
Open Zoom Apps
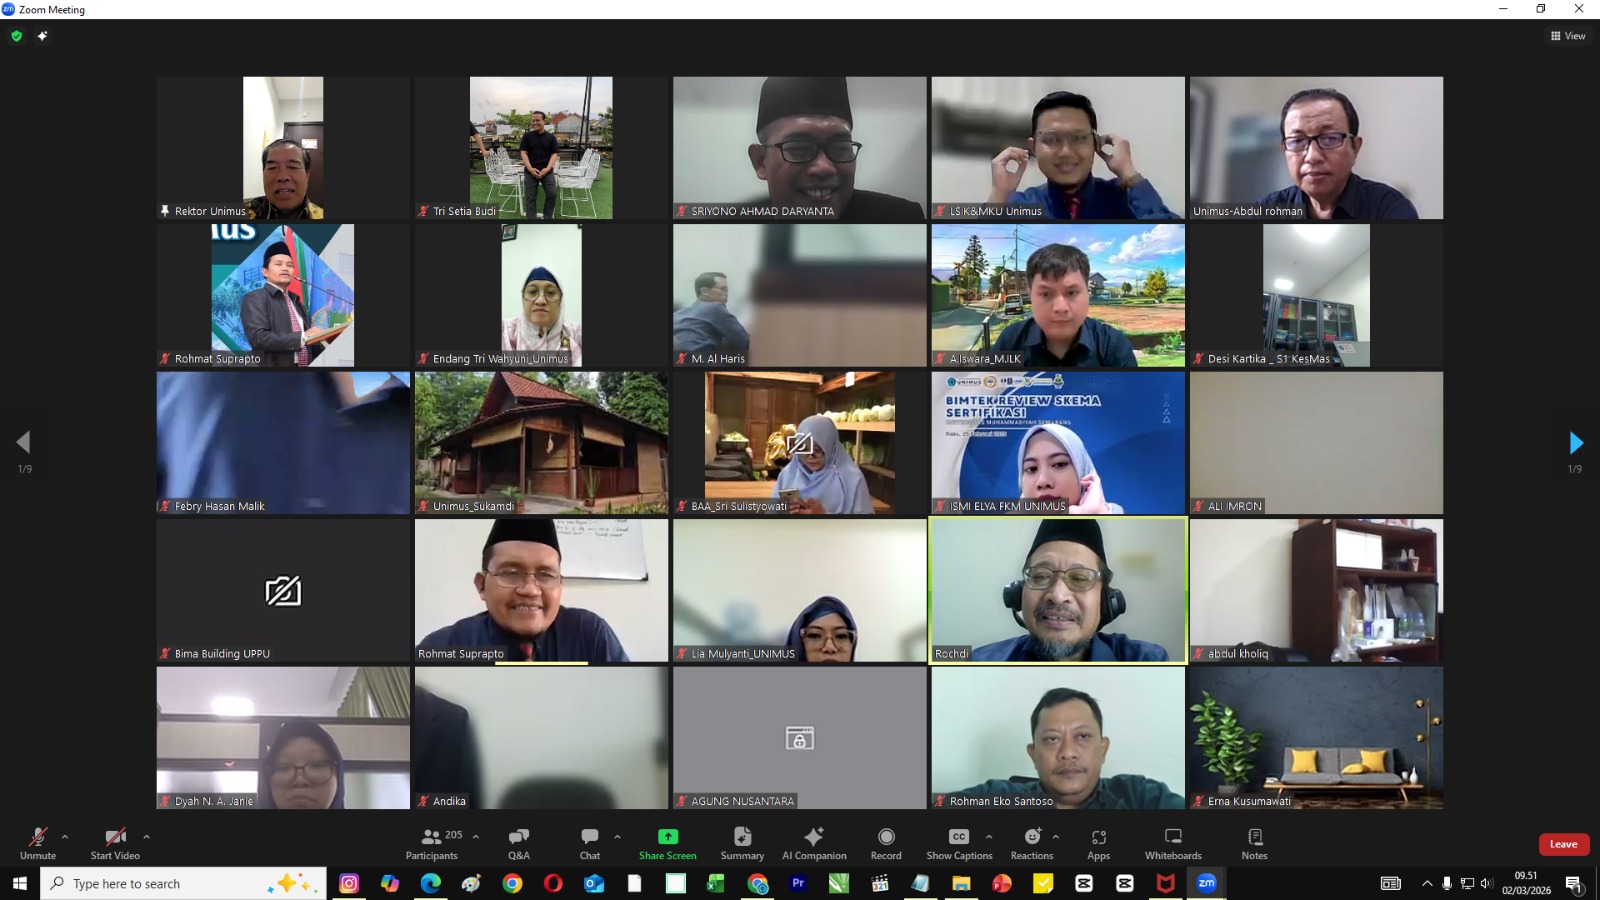(1098, 843)
